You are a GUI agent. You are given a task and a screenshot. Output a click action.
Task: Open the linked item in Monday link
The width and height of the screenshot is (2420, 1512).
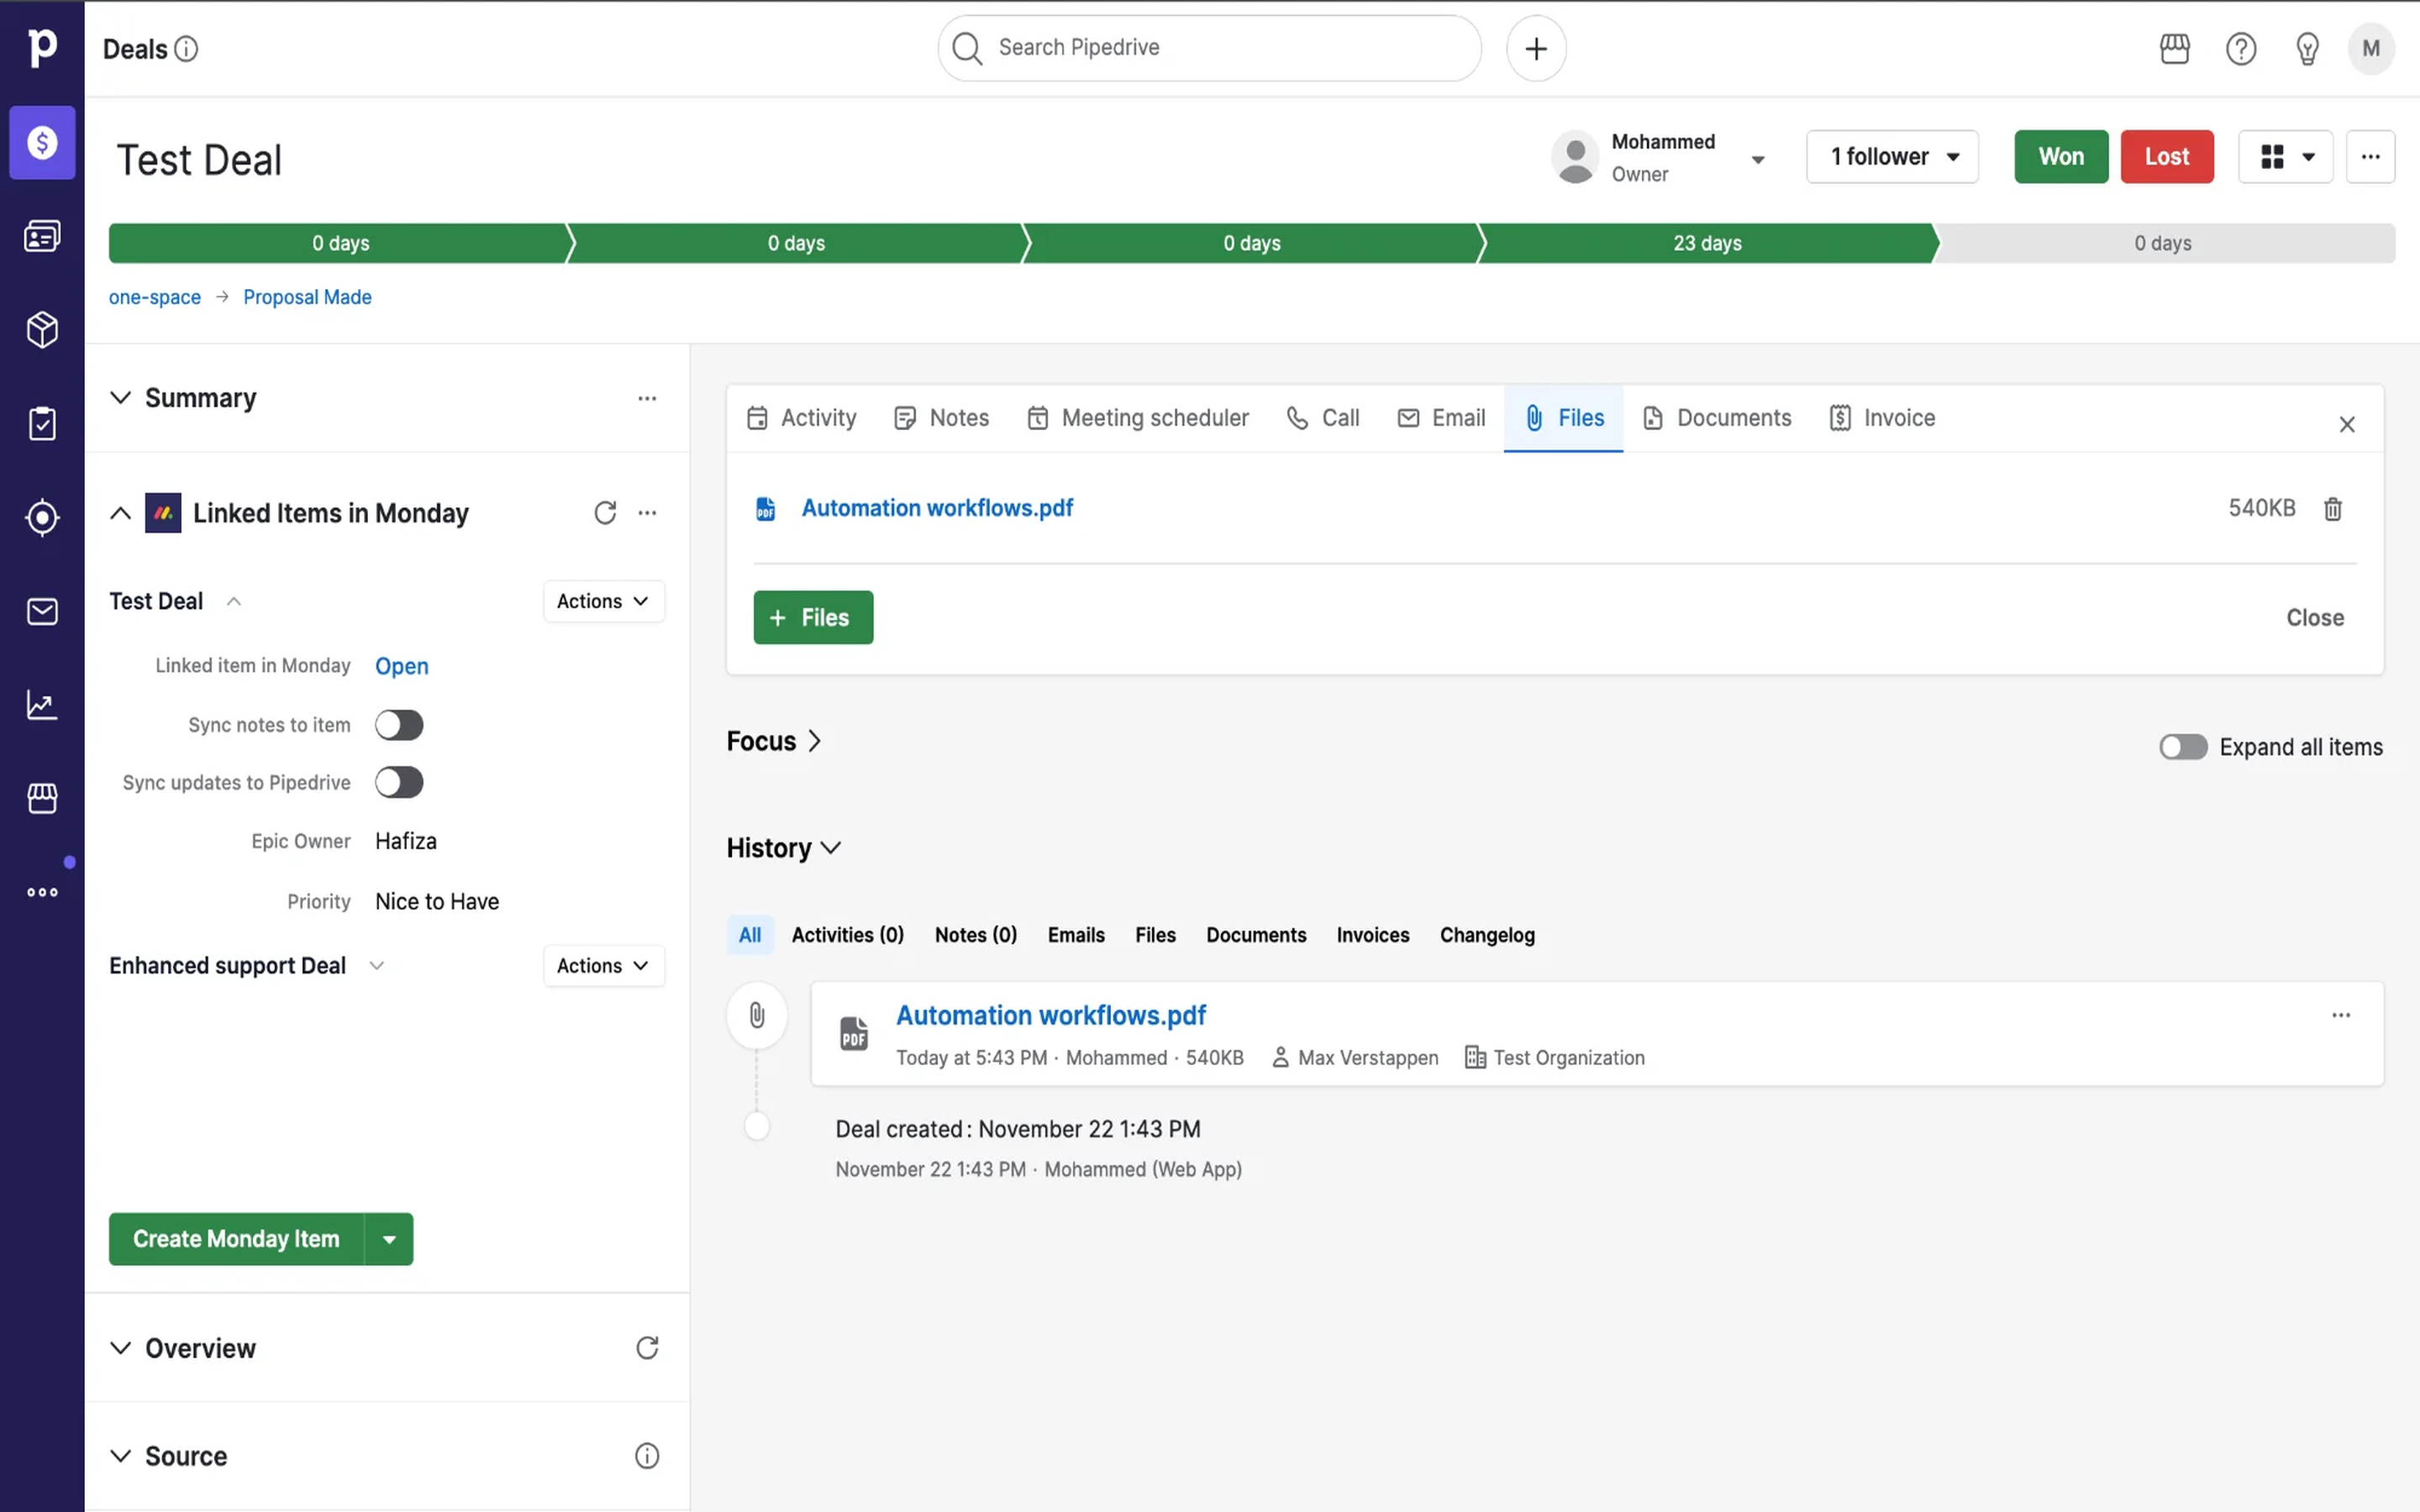401,666
